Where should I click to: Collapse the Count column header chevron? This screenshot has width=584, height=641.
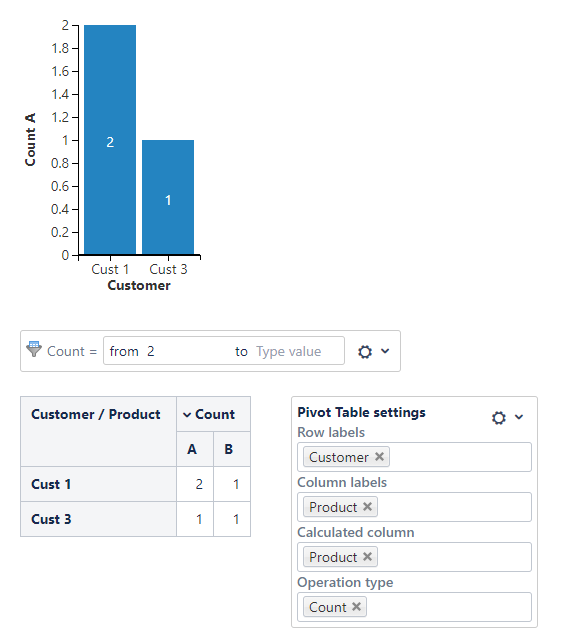(187, 415)
